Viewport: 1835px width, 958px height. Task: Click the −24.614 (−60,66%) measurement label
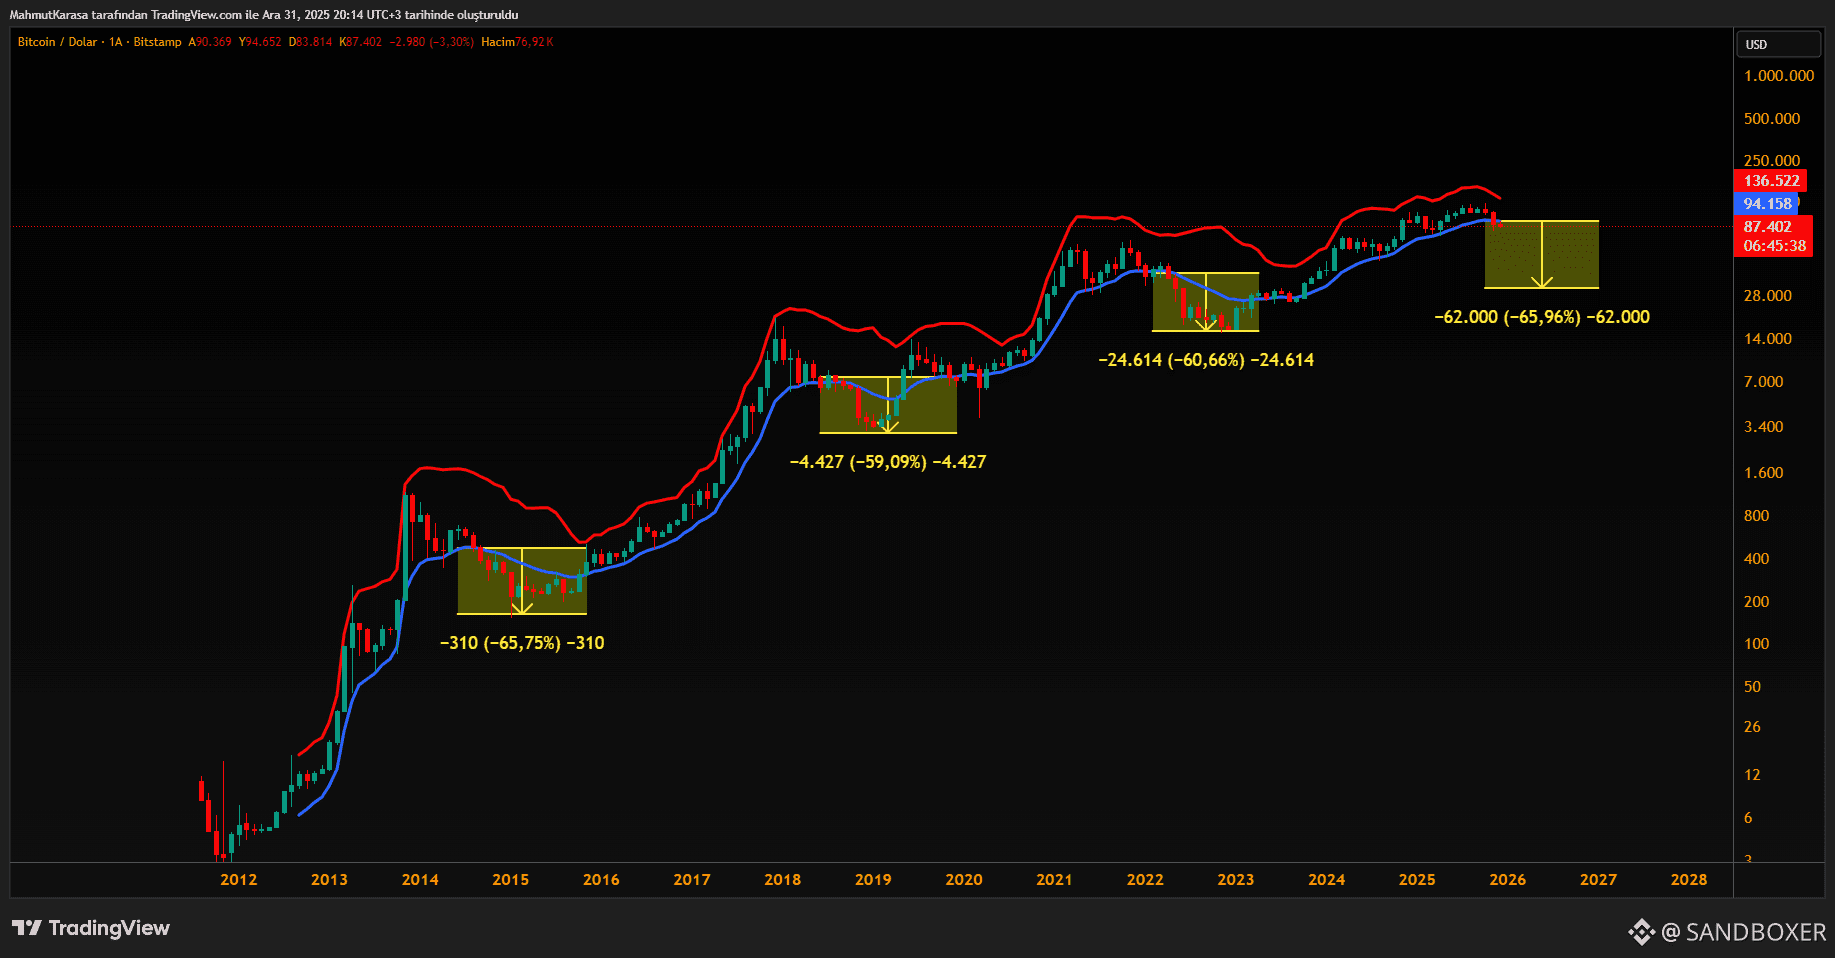click(x=1206, y=360)
